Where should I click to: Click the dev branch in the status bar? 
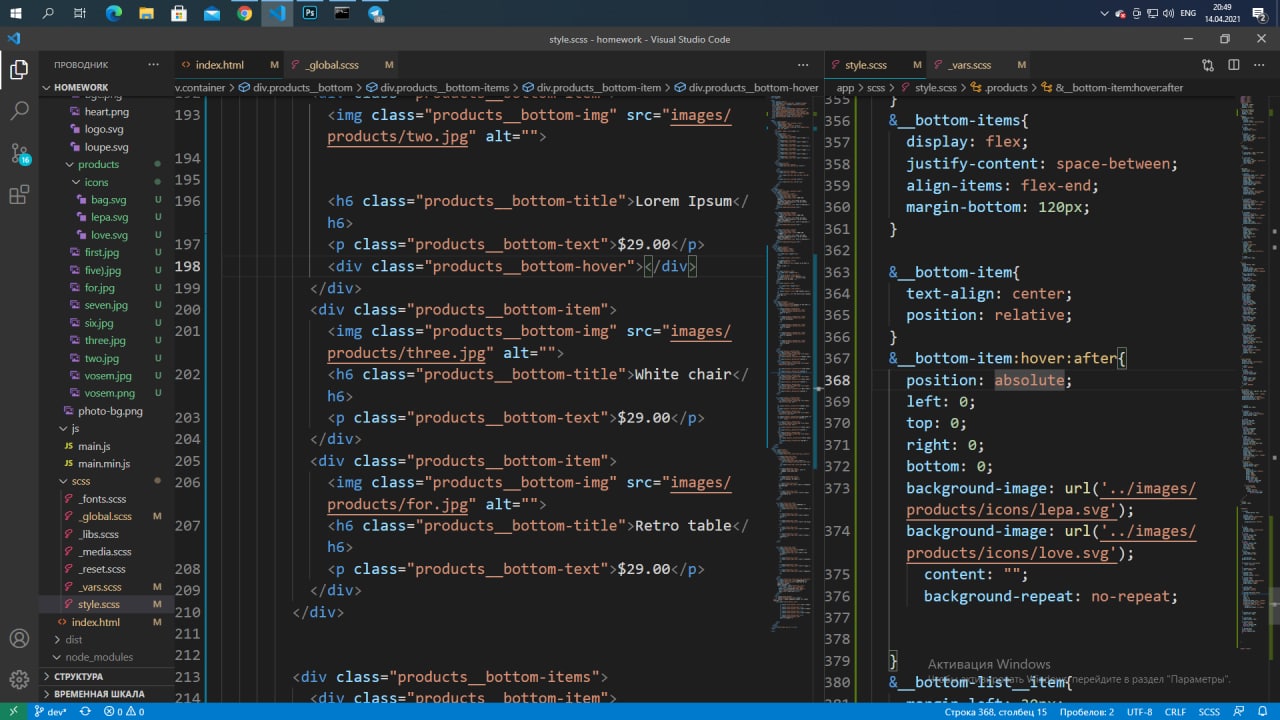click(49, 712)
